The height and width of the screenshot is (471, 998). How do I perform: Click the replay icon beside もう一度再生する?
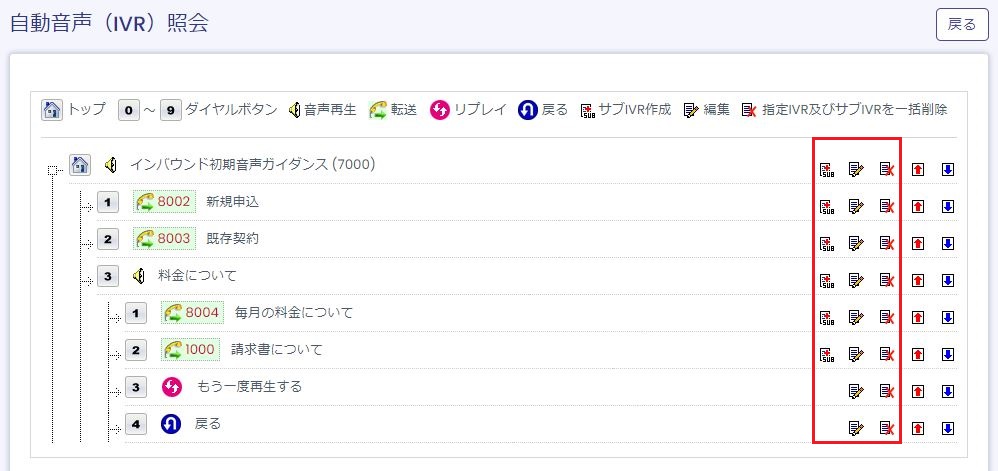coord(171,387)
